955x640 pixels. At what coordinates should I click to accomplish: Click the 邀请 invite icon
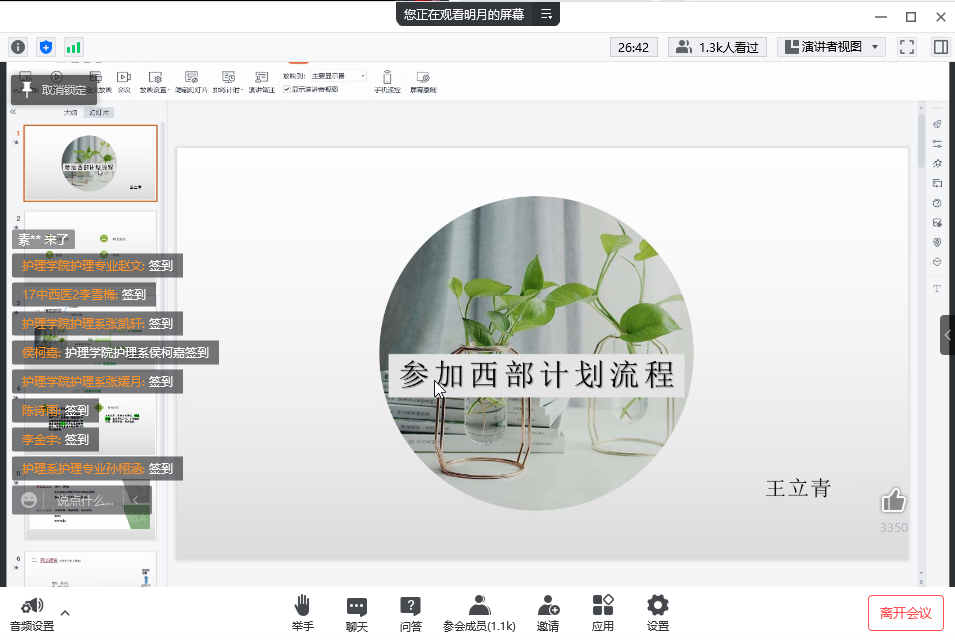point(548,606)
